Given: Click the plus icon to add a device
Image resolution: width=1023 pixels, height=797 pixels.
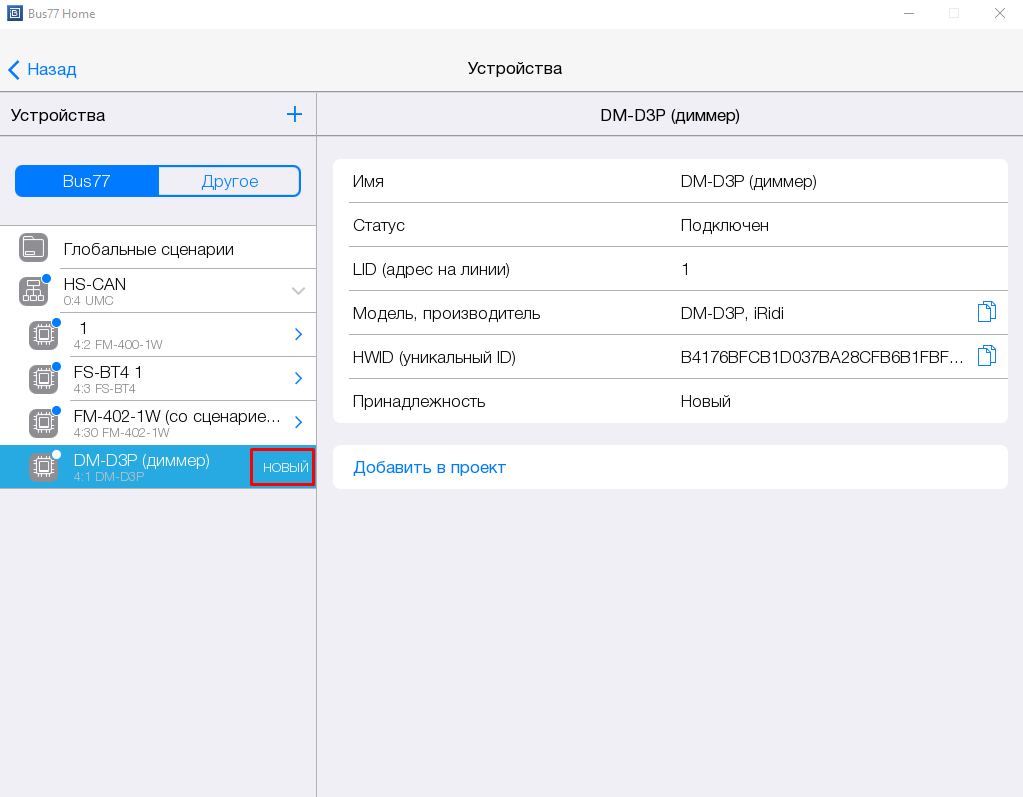Looking at the screenshot, I should 294,114.
